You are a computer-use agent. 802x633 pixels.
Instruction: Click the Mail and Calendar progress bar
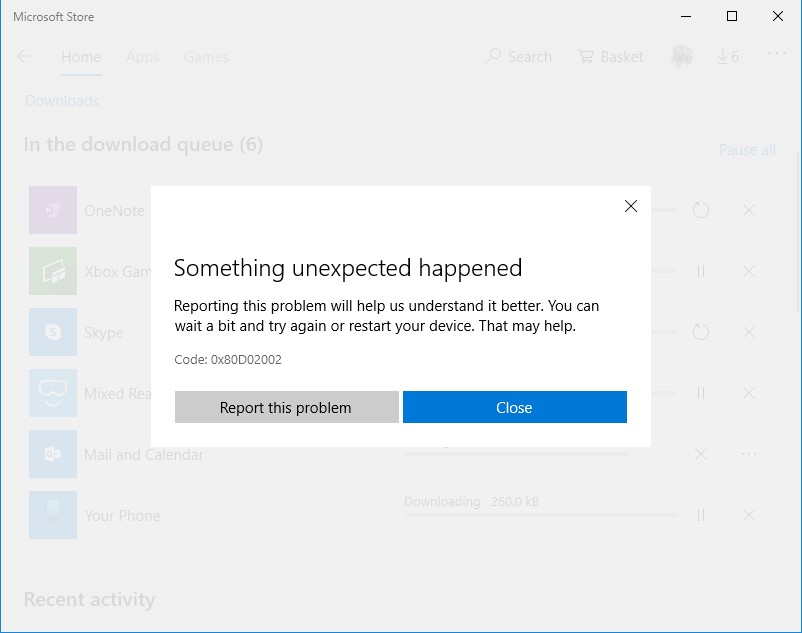pyautogui.click(x=517, y=453)
